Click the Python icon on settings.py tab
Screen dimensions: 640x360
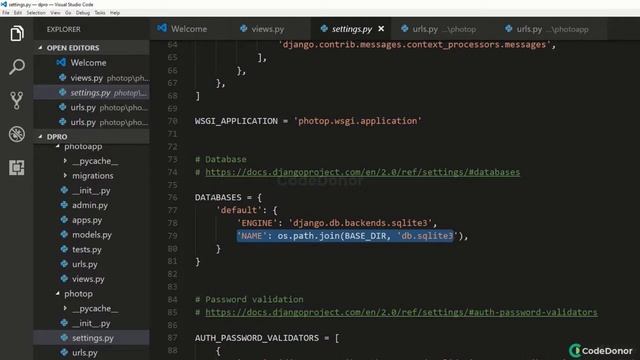[x=324, y=28]
